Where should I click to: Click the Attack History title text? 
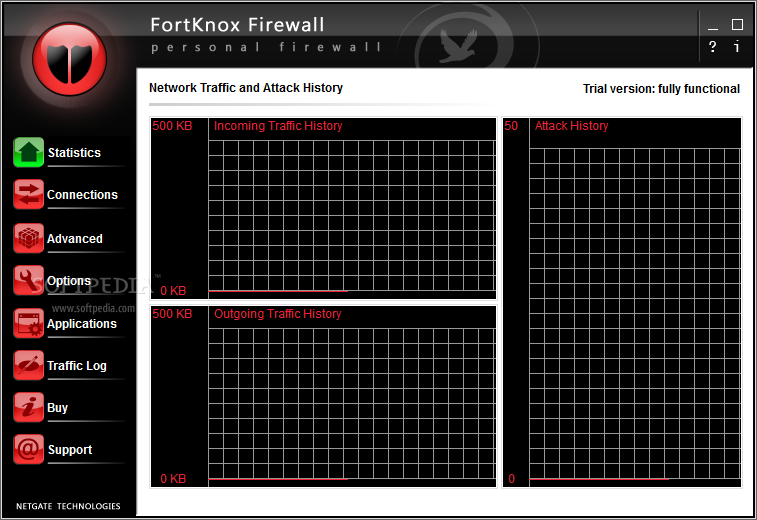pos(571,126)
